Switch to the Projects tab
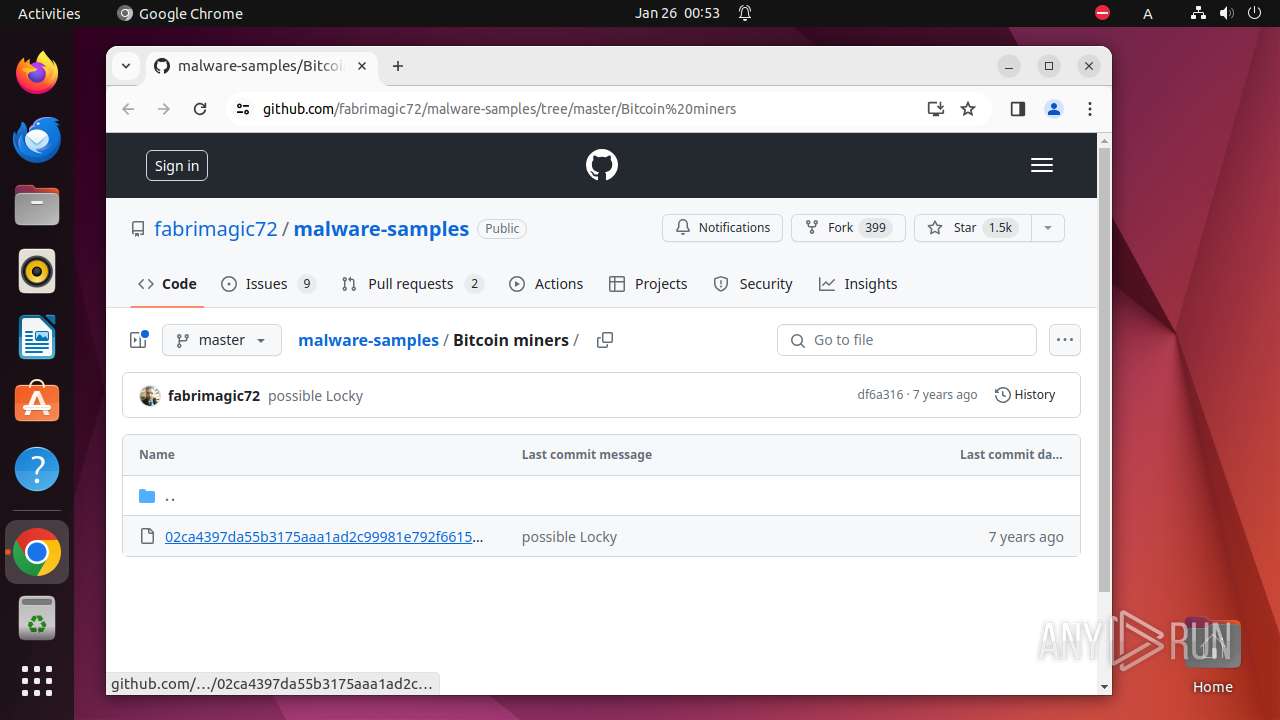This screenshot has width=1280, height=720. tap(648, 284)
